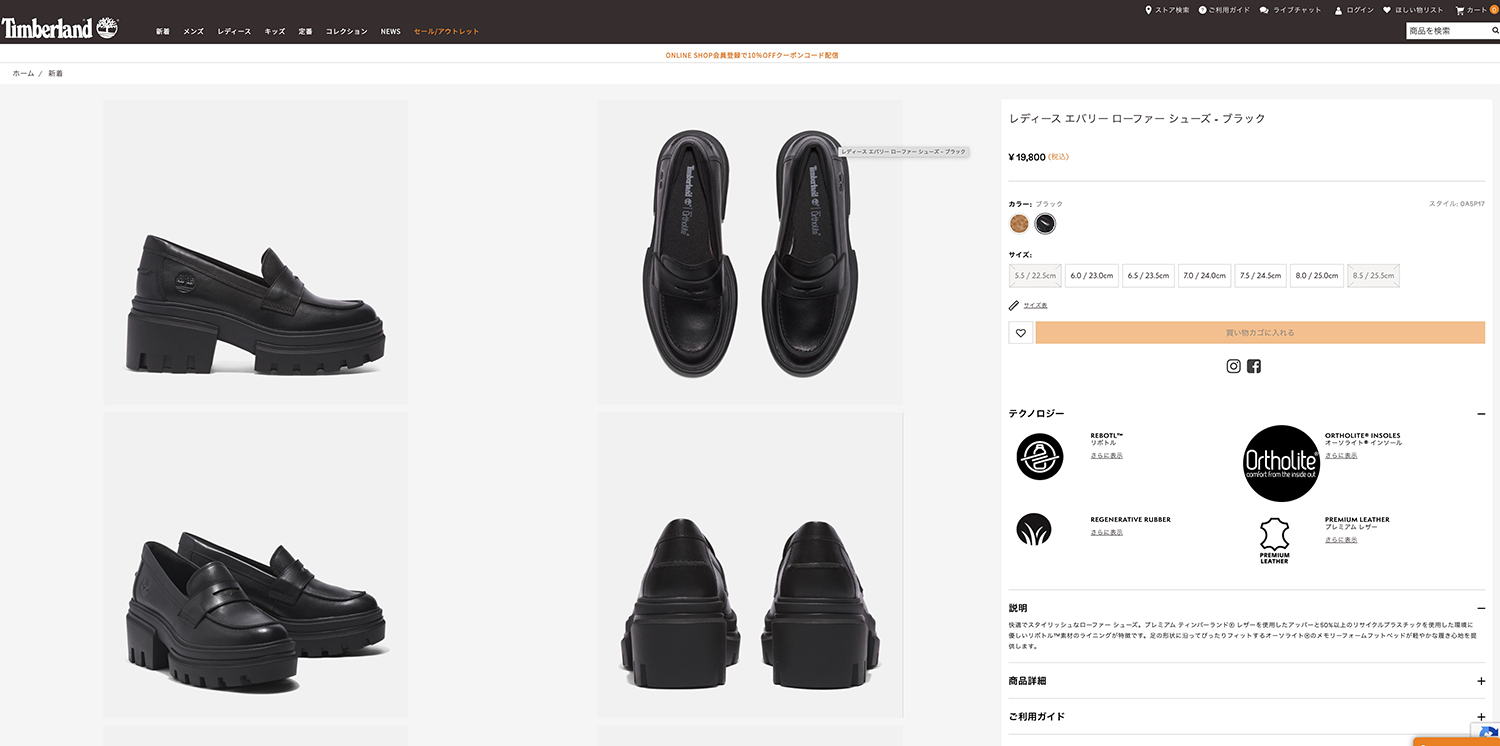Go to 新着 in breadcrumb
The width and height of the screenshot is (1500, 746).
55,74
